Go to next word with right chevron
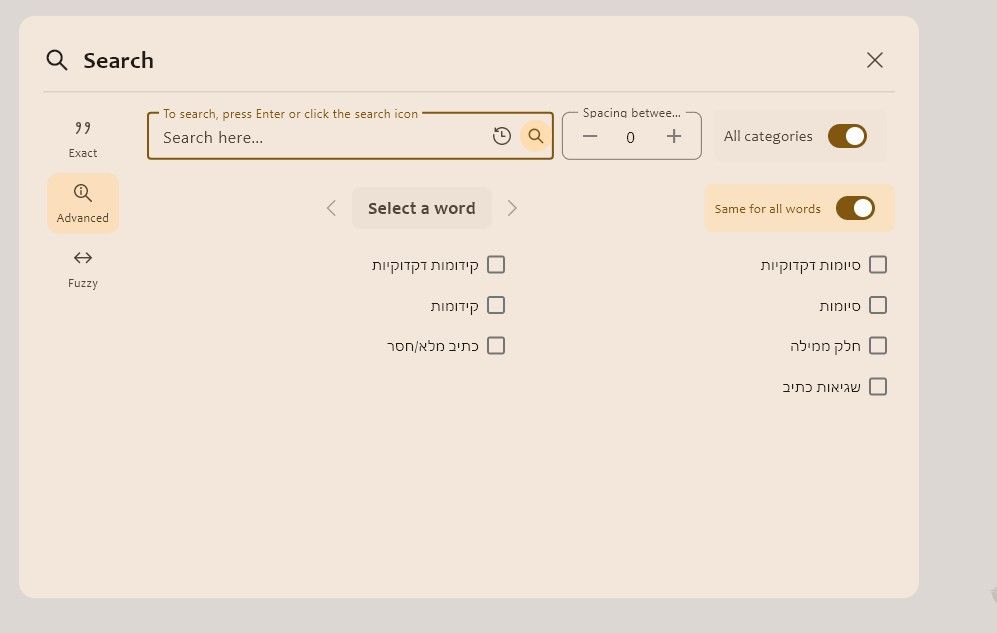This screenshot has height=633, width=997. 512,208
